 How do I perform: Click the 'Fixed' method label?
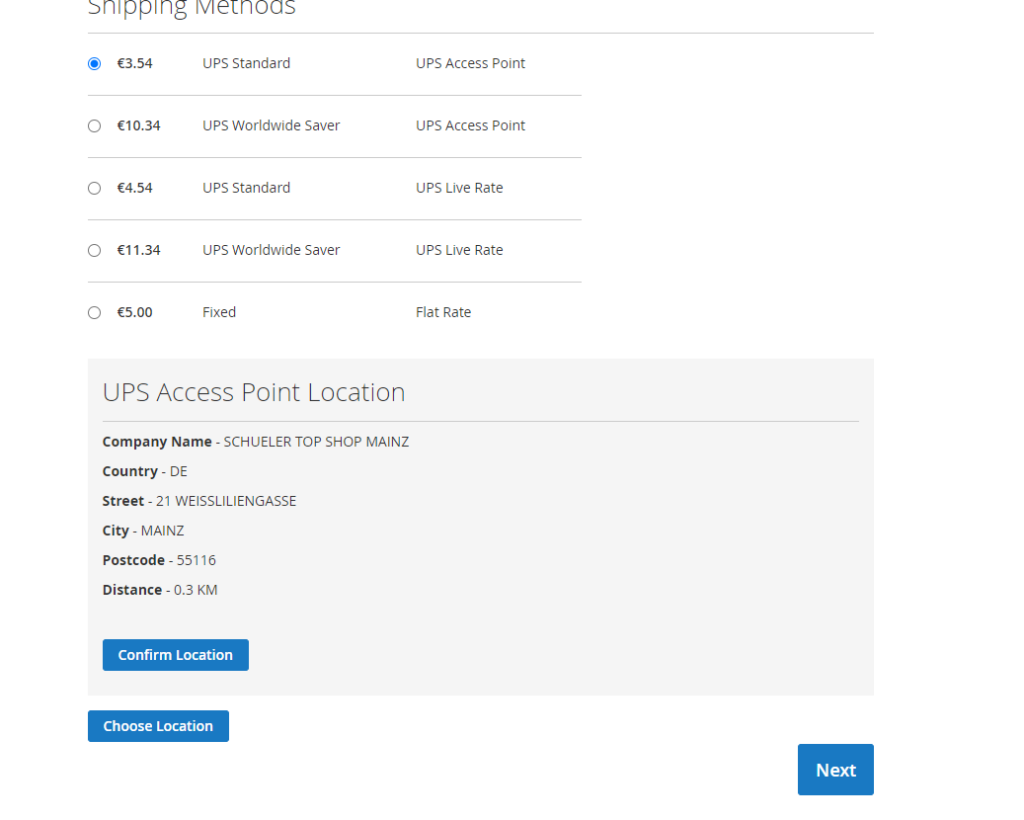click(219, 312)
